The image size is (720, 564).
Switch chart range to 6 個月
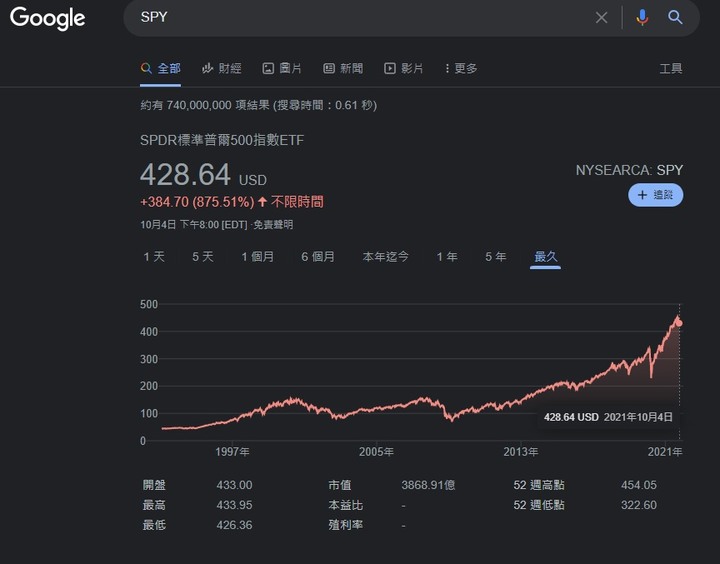[318, 256]
